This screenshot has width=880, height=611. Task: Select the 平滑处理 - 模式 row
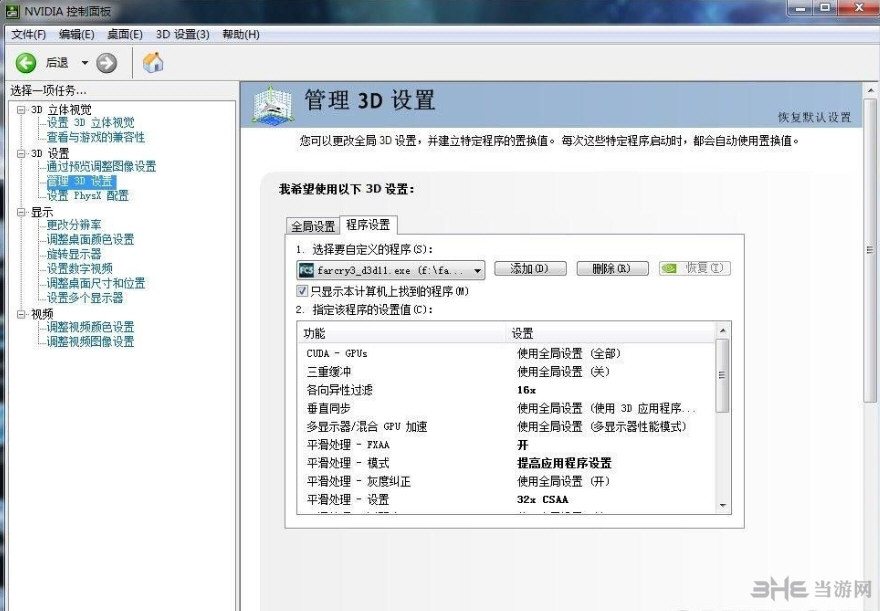click(507, 463)
